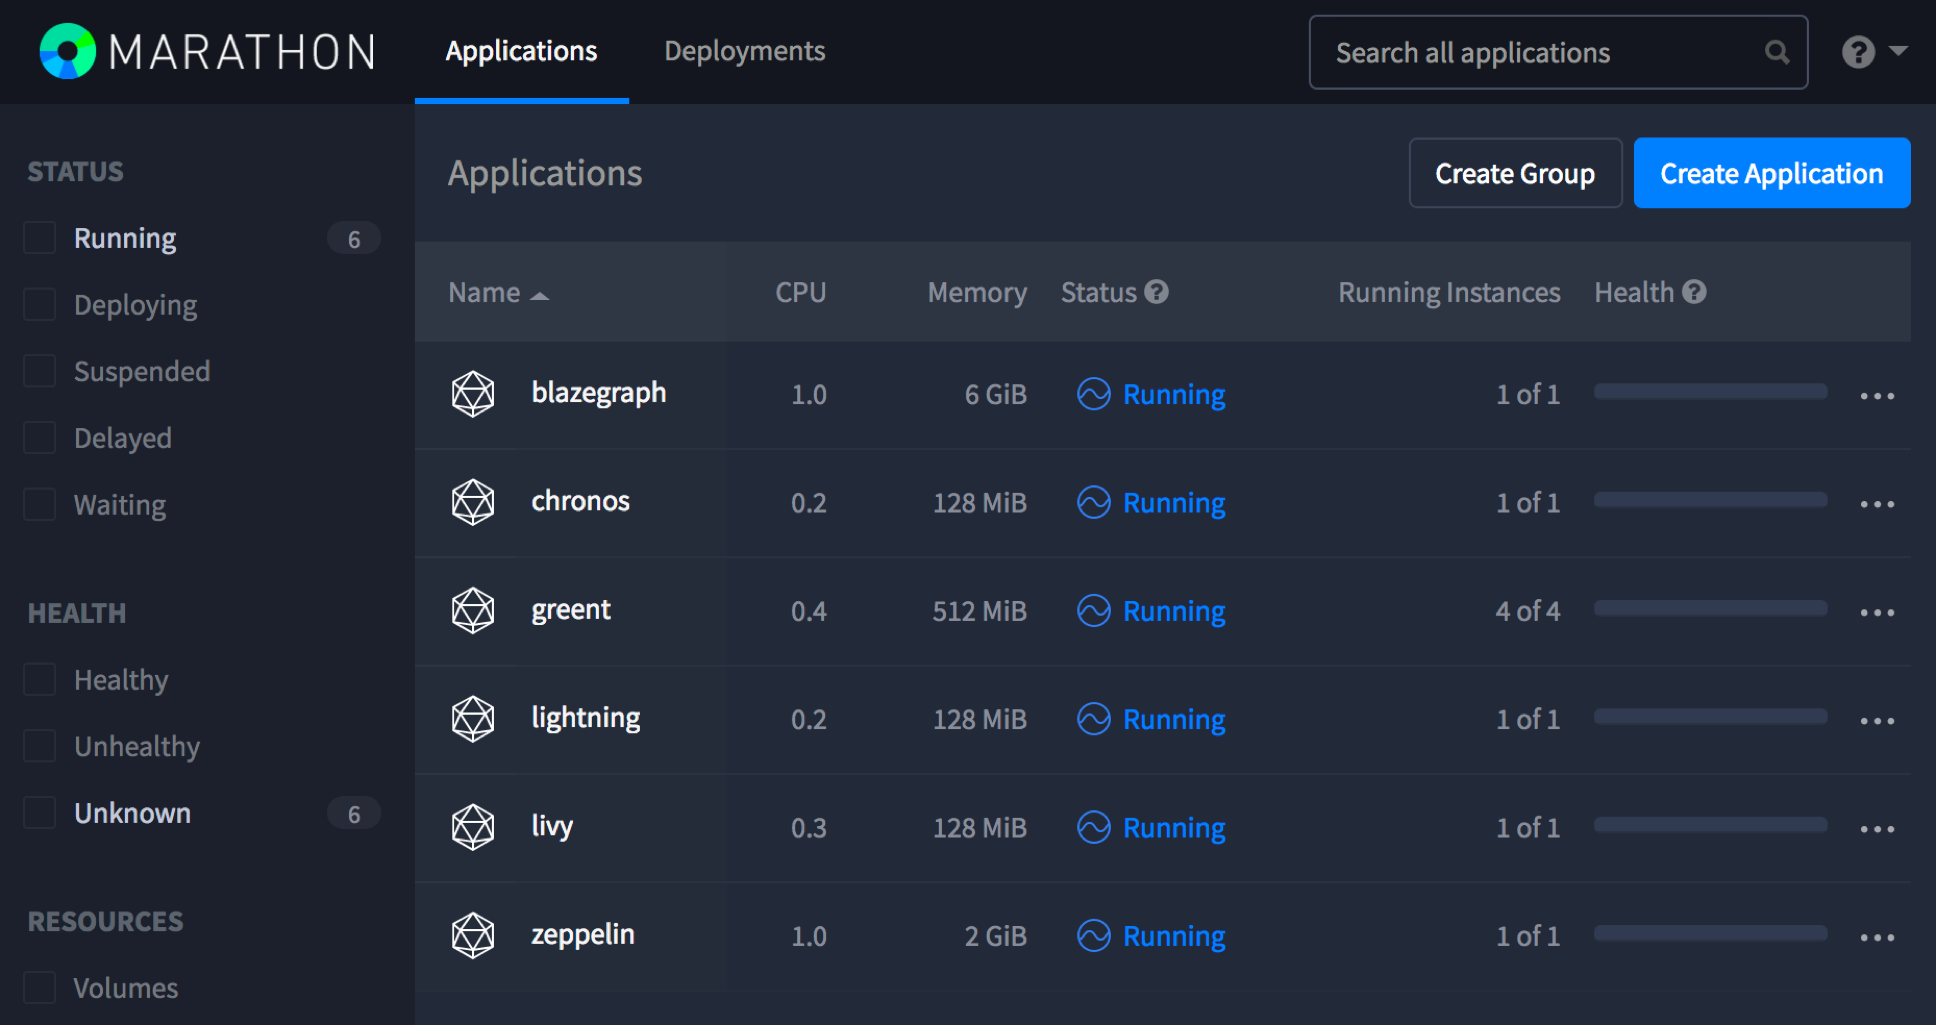Open the help dropdown menu
Viewport: 1936px width, 1025px height.
coord(1873,51)
